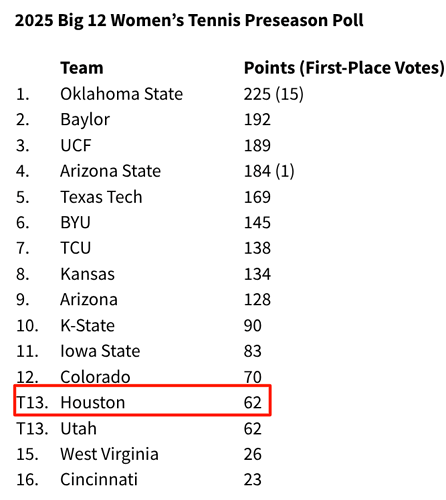Select the K-State row text
Viewport: 446px width, 500px height.
(x=139, y=326)
